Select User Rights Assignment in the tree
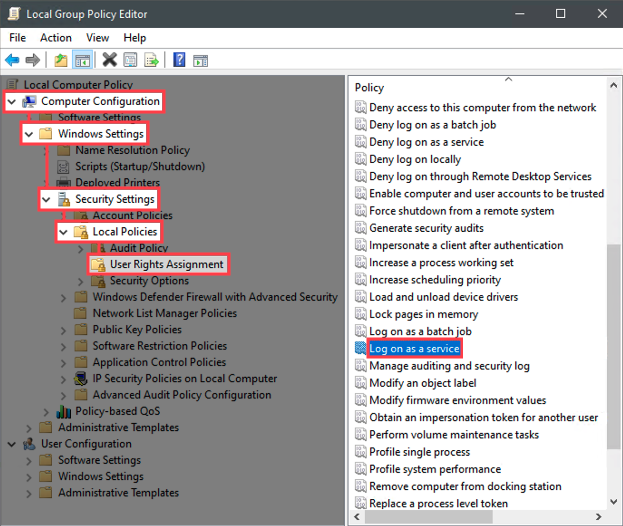 166,265
